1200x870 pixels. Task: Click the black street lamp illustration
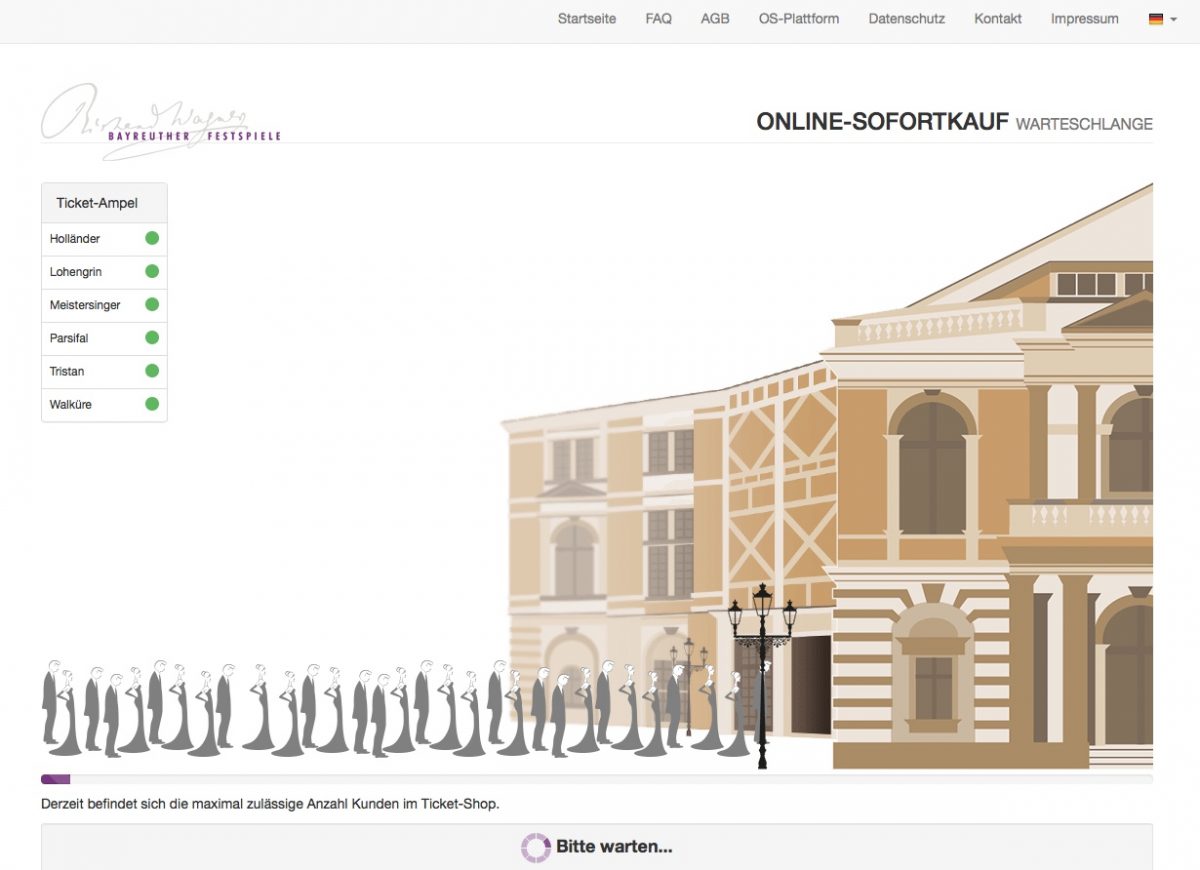(762, 676)
